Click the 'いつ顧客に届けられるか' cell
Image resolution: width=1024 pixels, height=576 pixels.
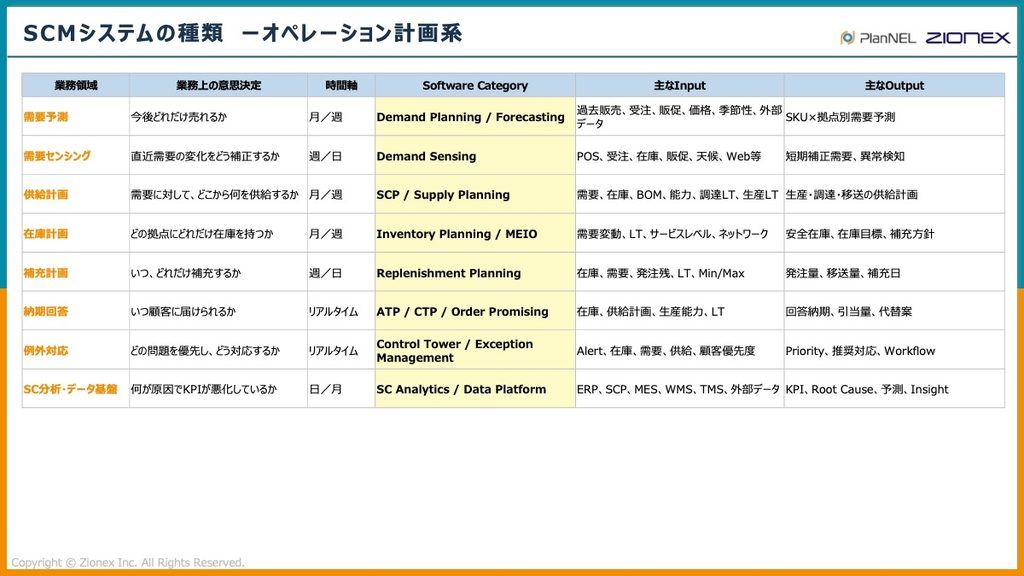(218, 312)
